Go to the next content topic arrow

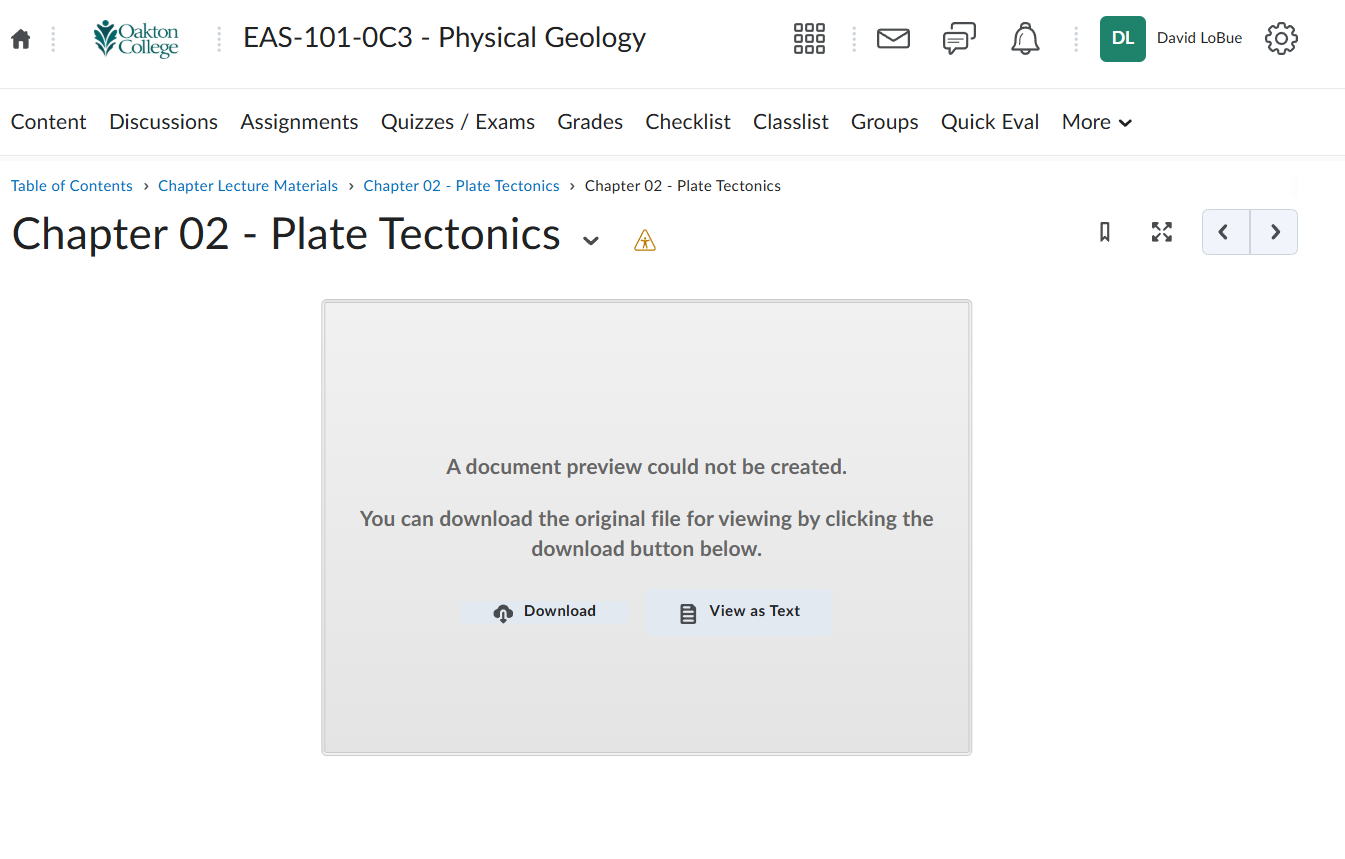(x=1274, y=232)
